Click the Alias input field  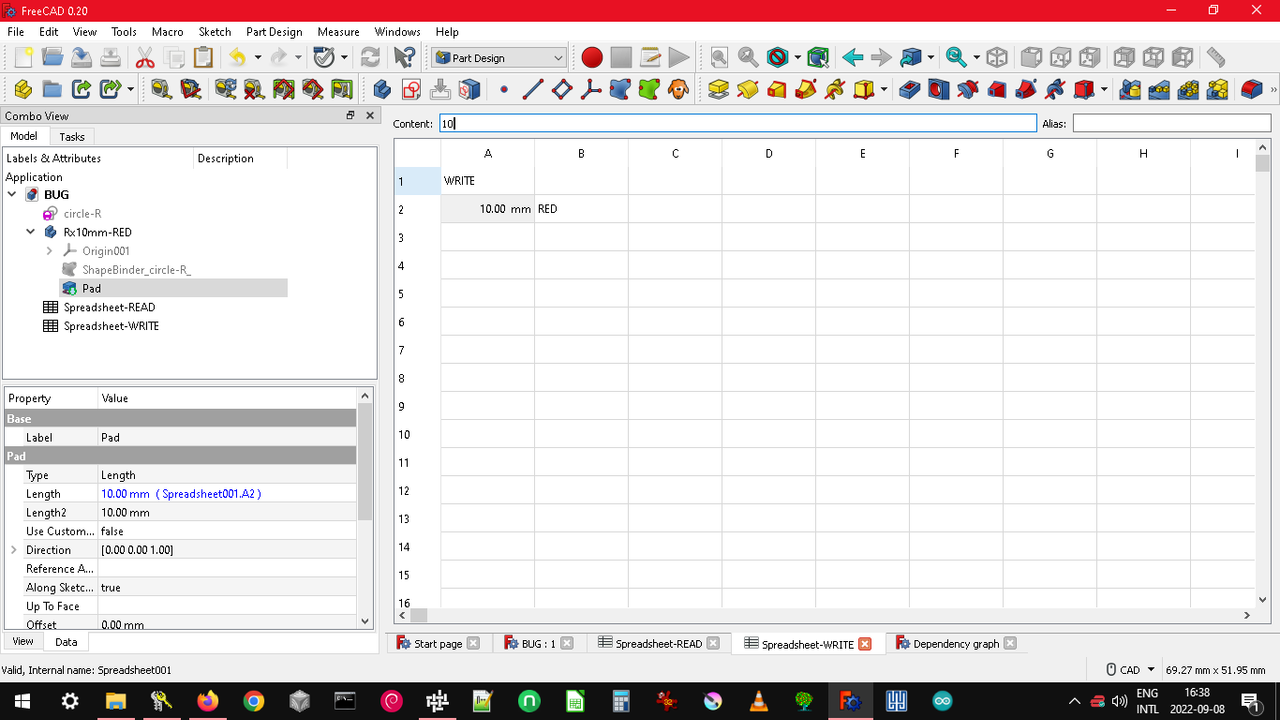1170,122
